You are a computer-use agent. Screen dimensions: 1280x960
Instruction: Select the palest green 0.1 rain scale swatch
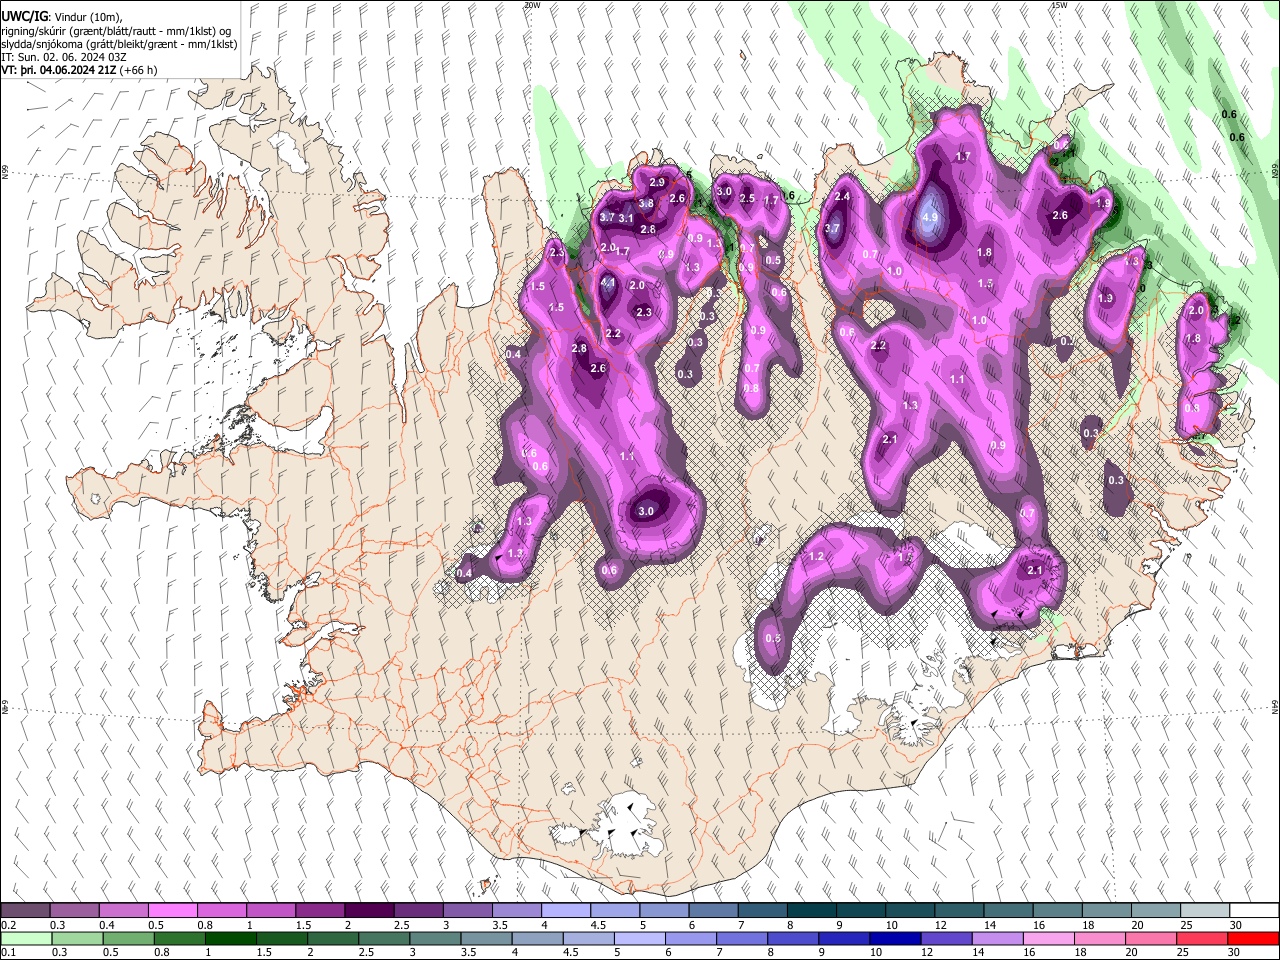(26, 938)
